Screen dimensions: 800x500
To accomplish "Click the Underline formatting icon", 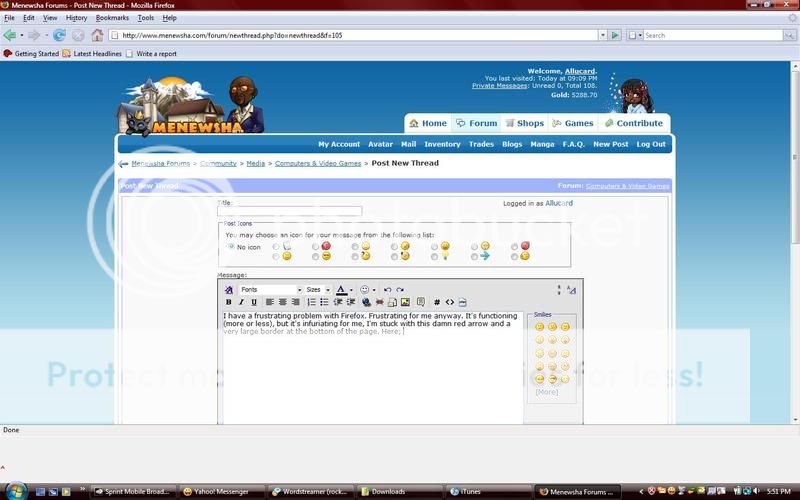I will (253, 302).
